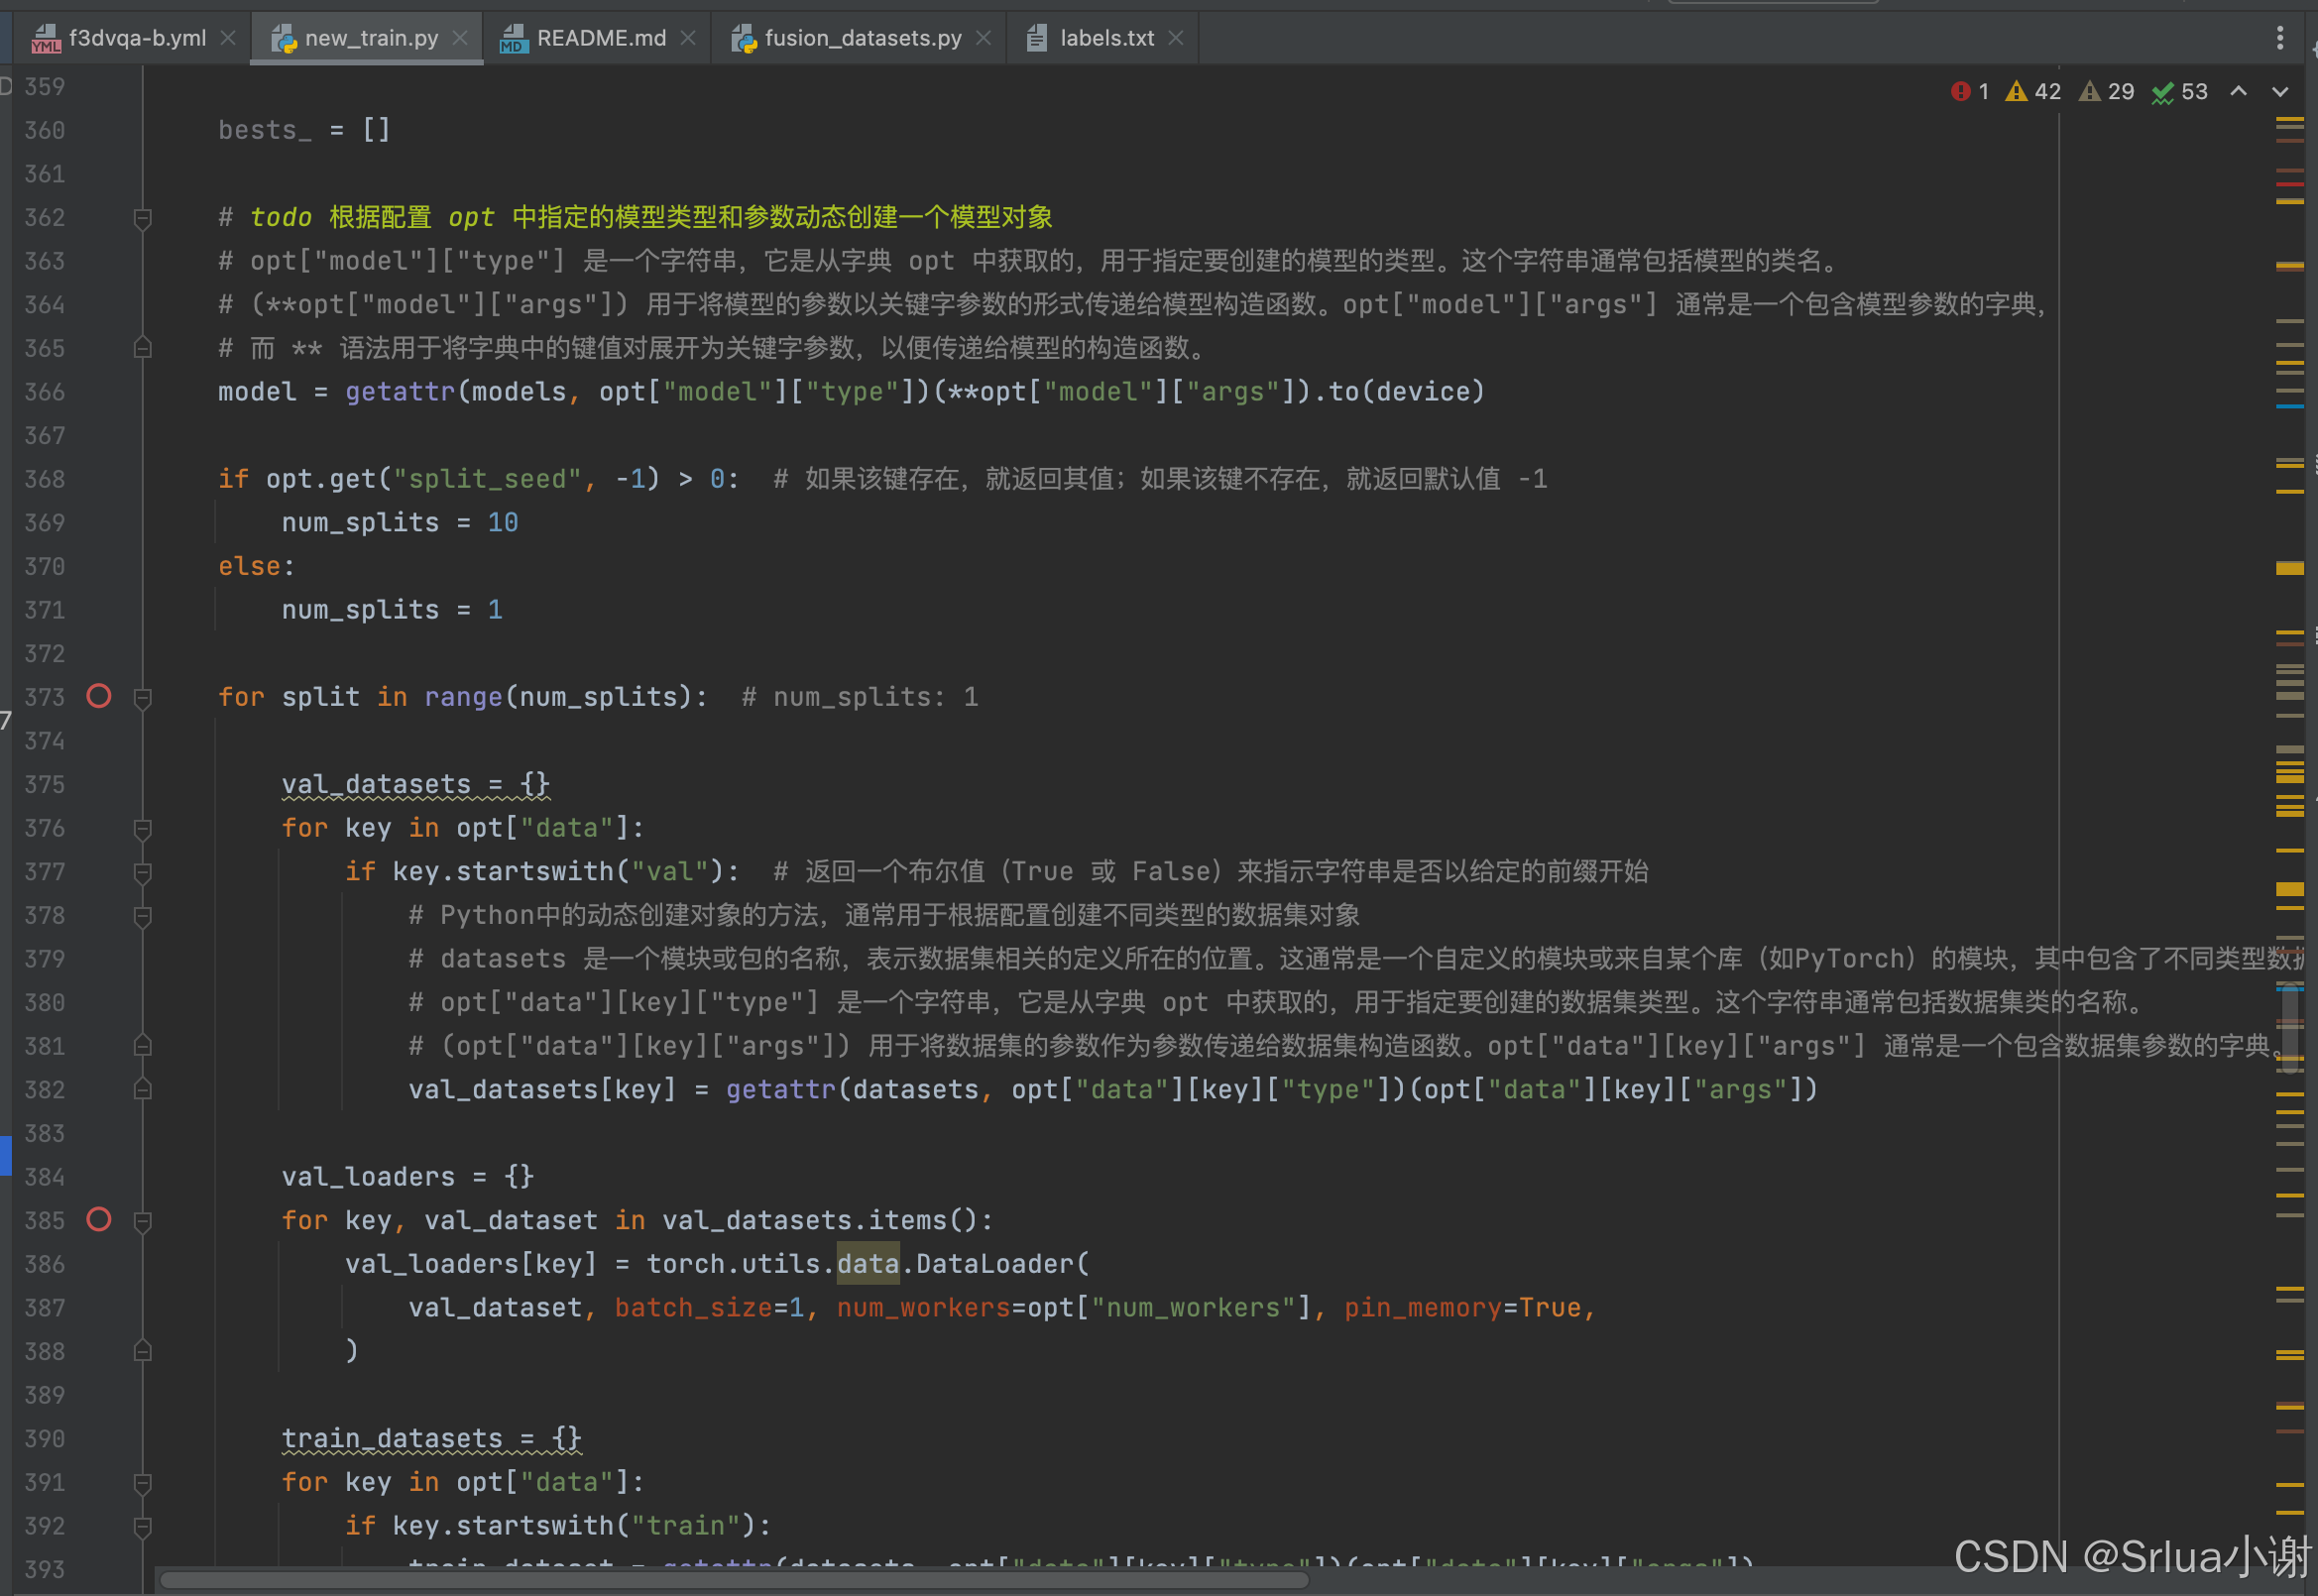The width and height of the screenshot is (2318, 1596).
Task: Collapse the for-split loop at line 373
Action: coord(143,698)
